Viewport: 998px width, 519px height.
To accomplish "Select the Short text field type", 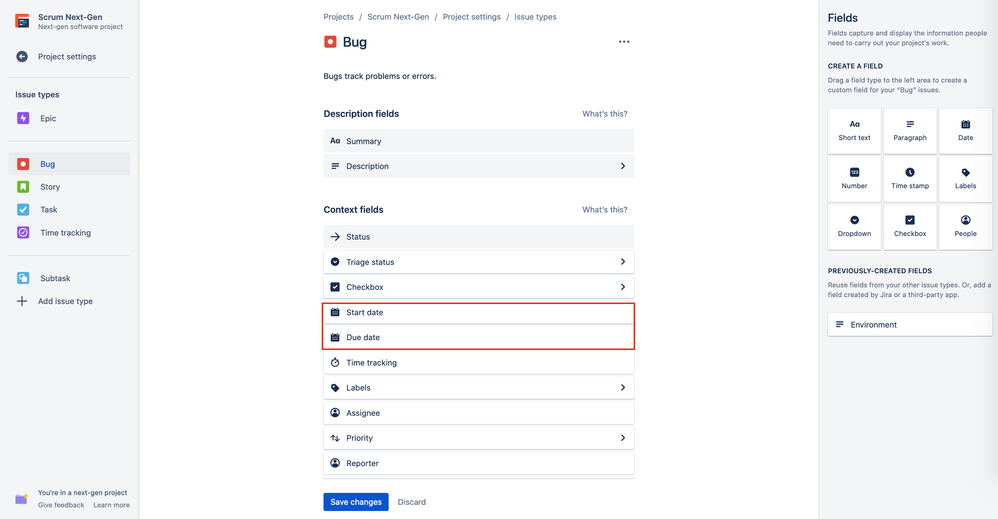I will pyautogui.click(x=854, y=131).
